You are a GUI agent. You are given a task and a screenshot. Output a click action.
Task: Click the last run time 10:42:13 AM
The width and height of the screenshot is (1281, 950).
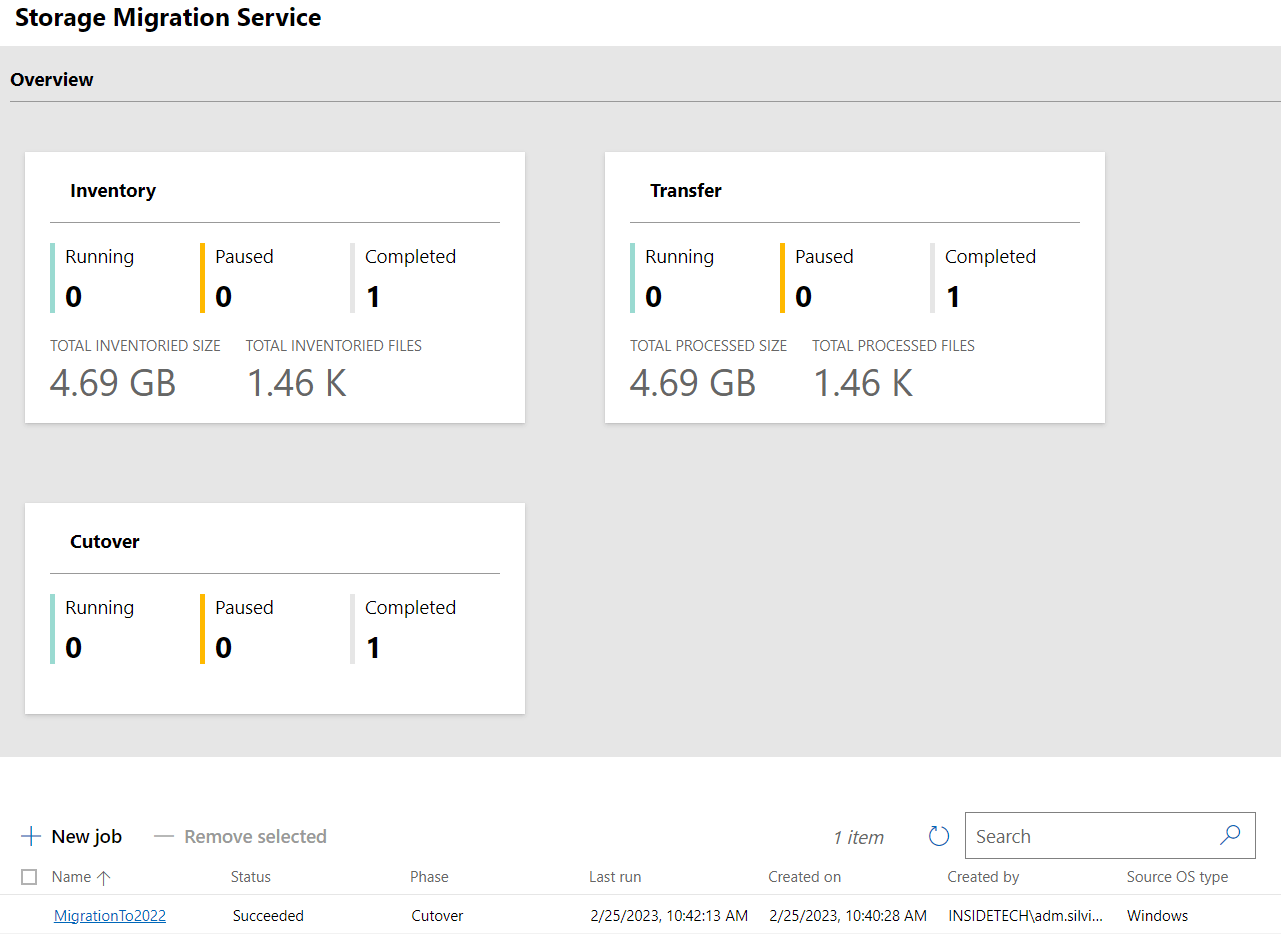point(669,915)
